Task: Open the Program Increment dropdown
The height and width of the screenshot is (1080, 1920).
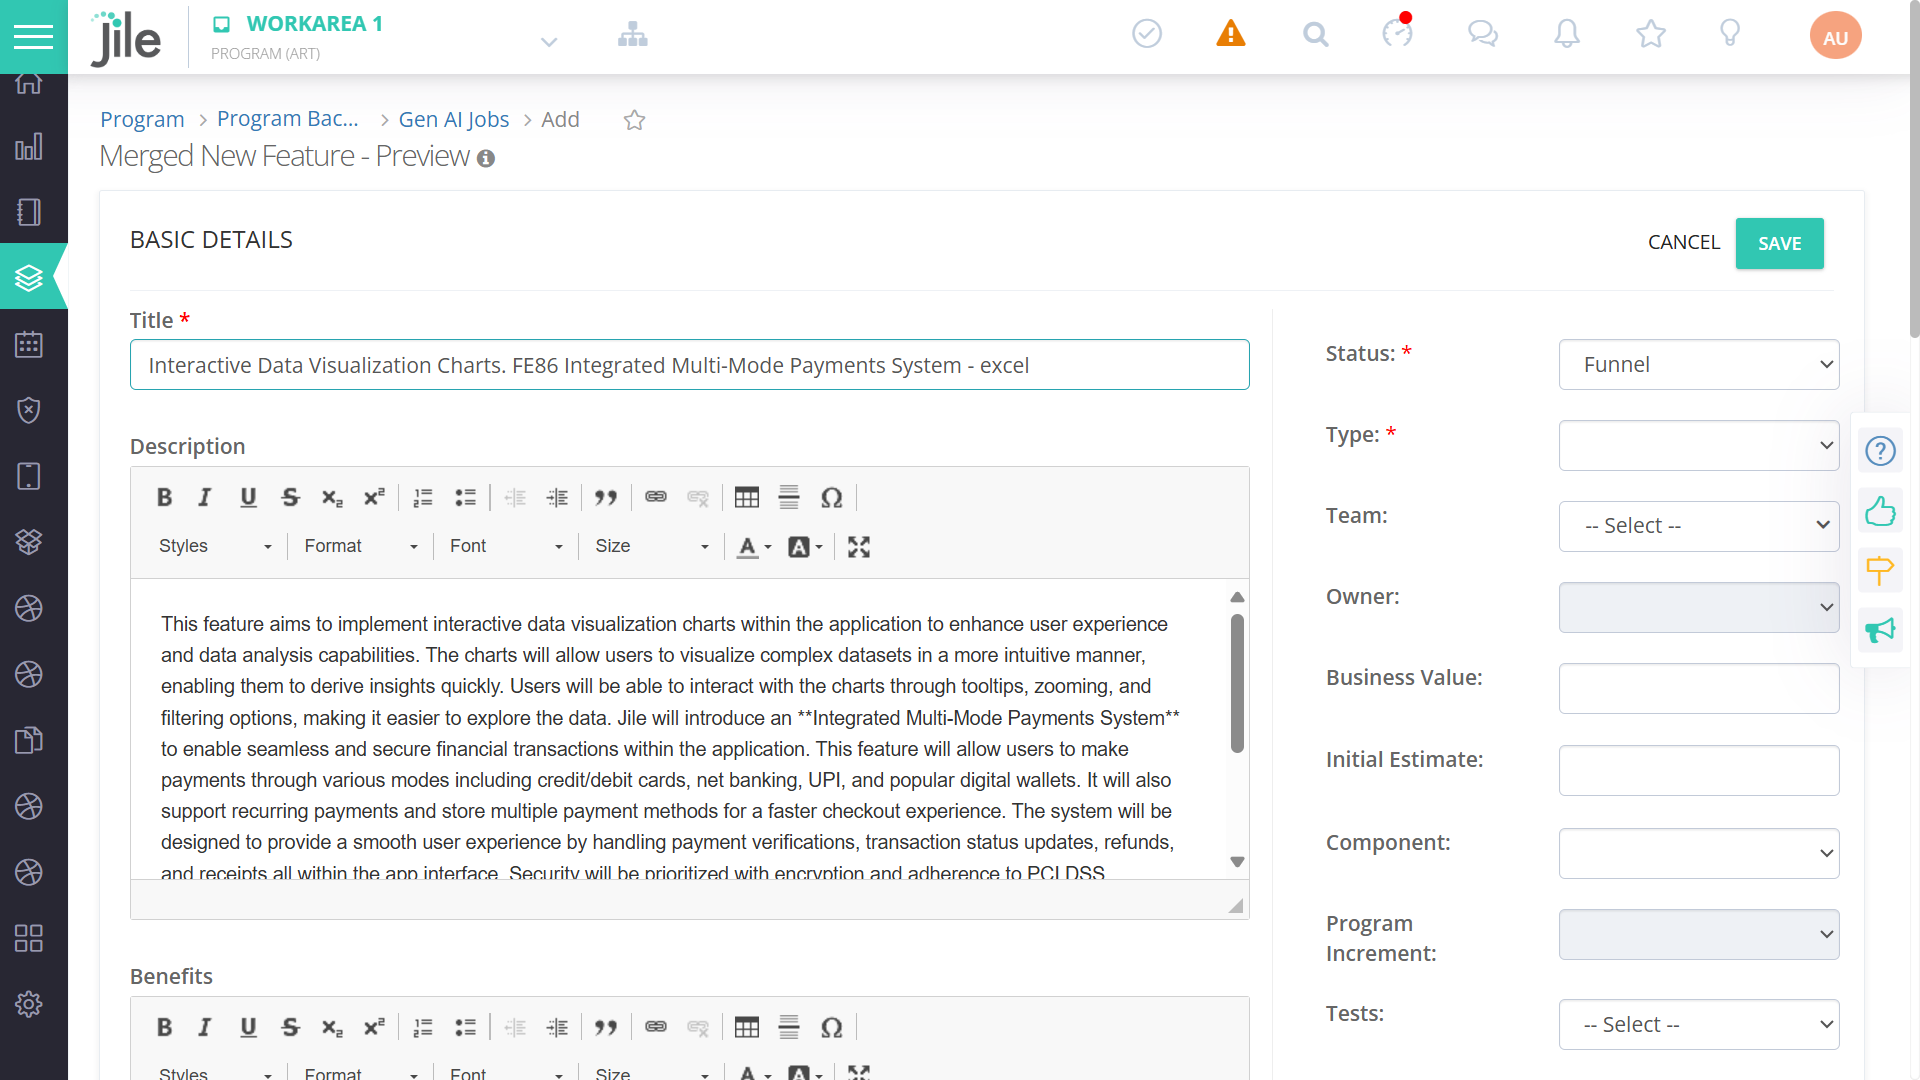Action: (1699, 935)
